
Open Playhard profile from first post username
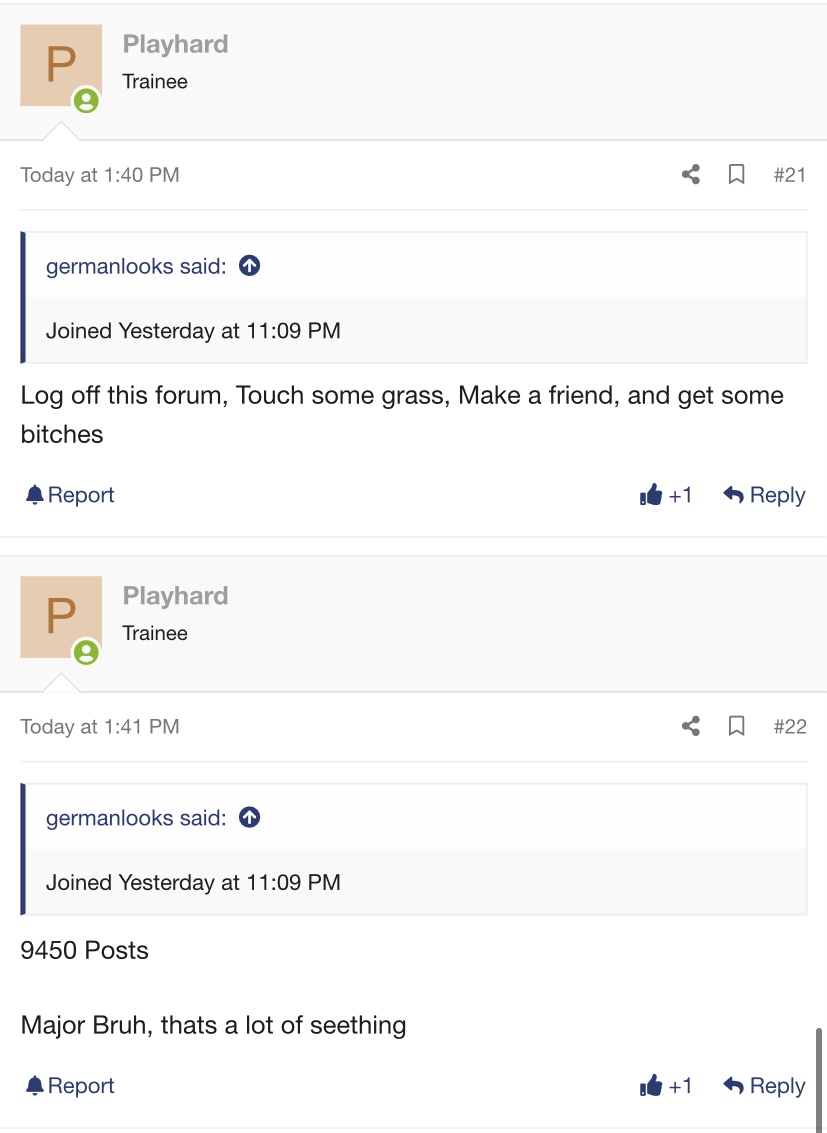click(175, 44)
